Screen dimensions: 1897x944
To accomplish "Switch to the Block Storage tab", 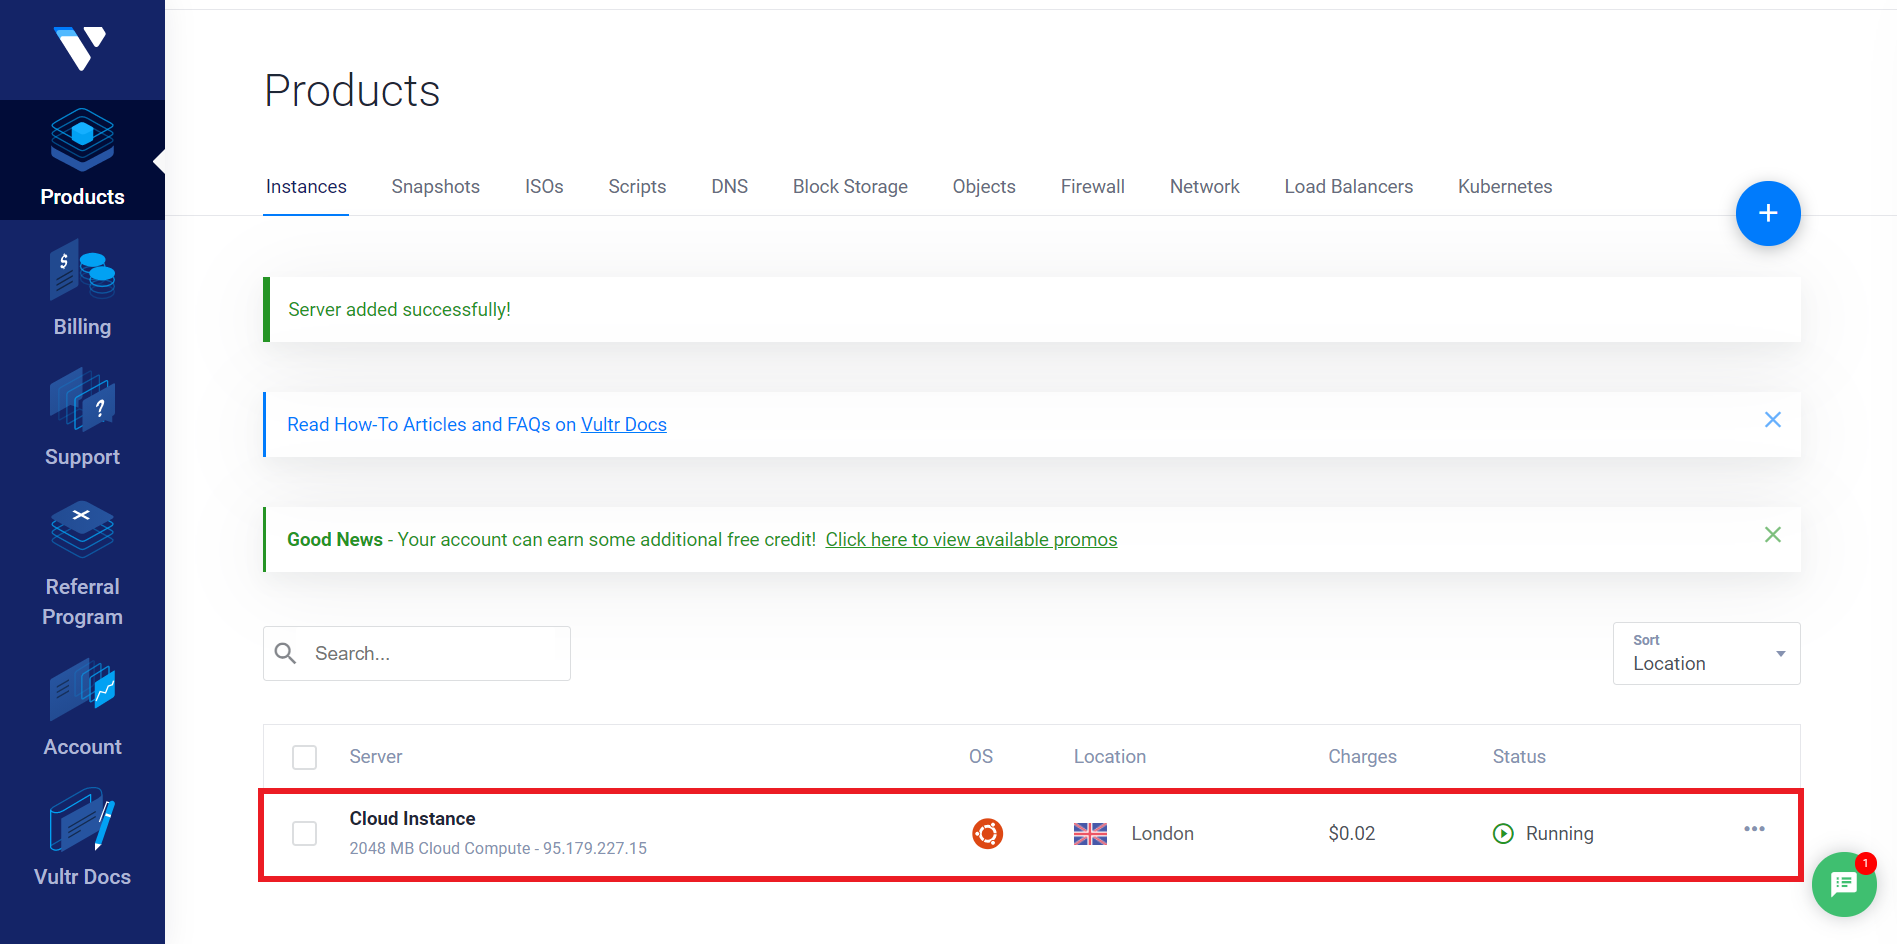I will point(850,187).
